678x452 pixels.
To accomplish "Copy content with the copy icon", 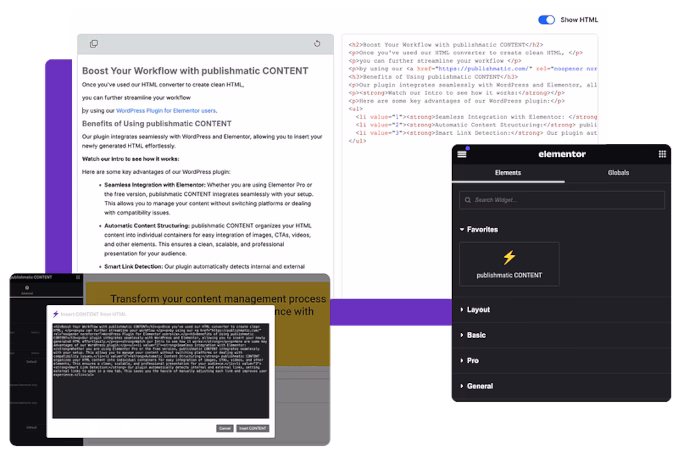I will pyautogui.click(x=94, y=44).
